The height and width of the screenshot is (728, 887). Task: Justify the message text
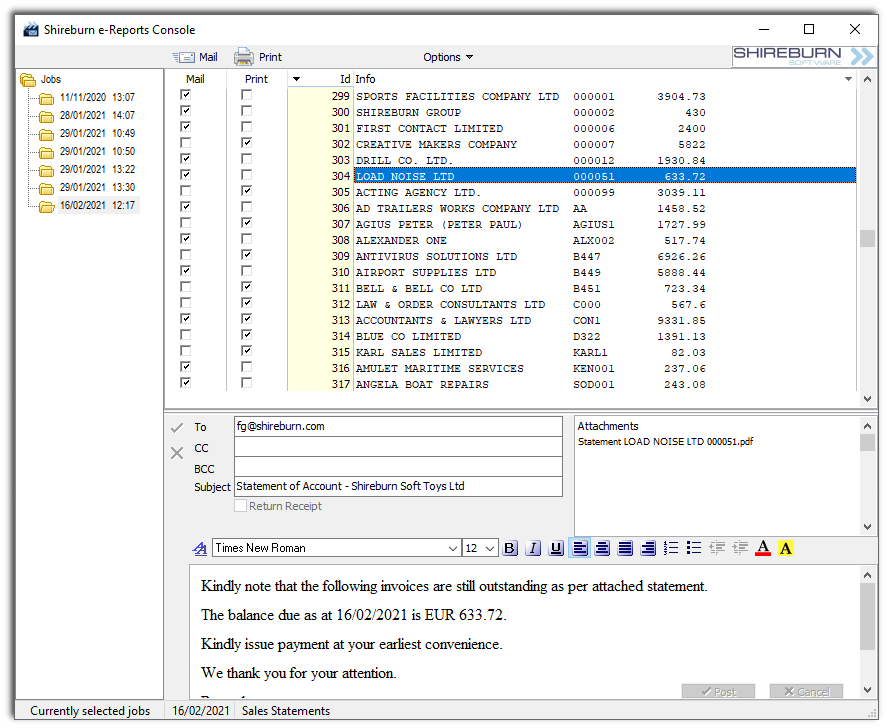point(625,548)
